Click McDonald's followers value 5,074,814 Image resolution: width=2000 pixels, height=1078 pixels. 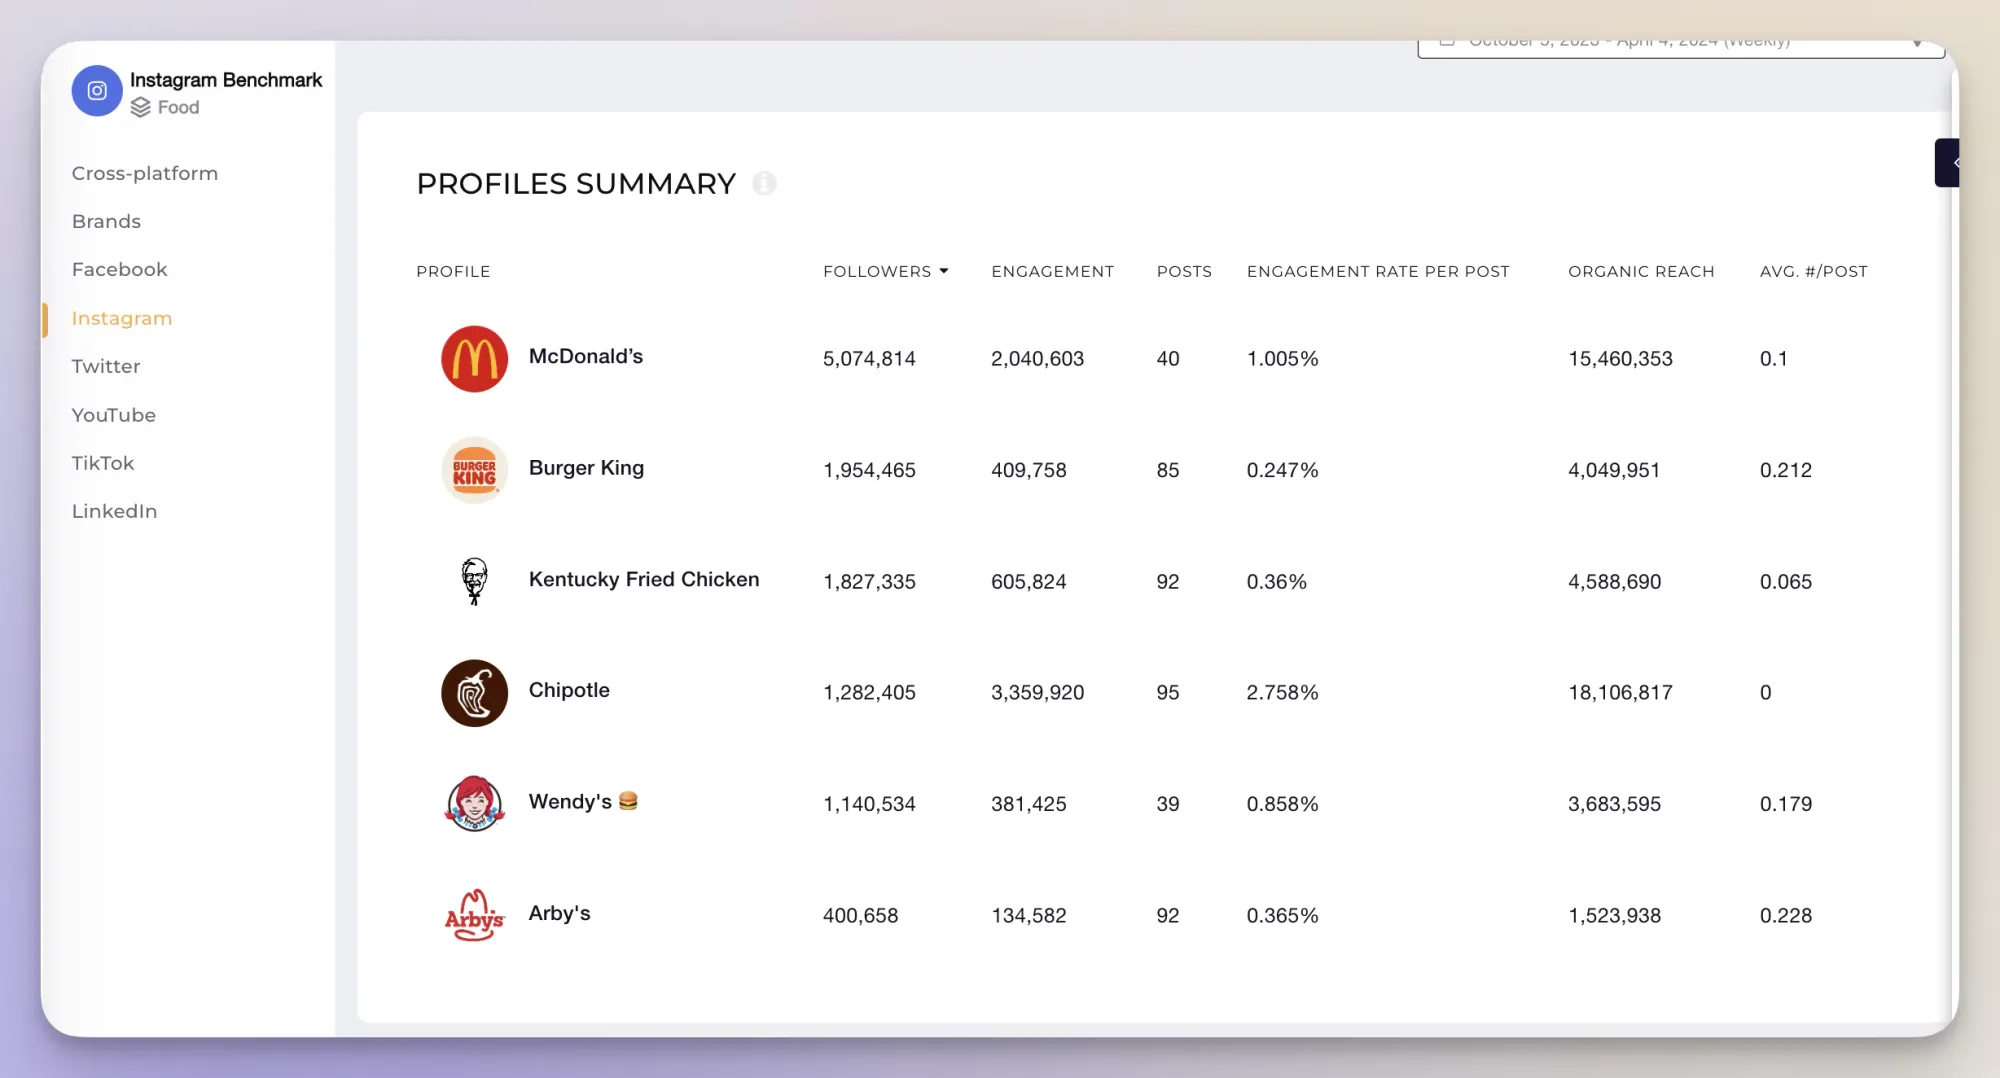pos(869,358)
